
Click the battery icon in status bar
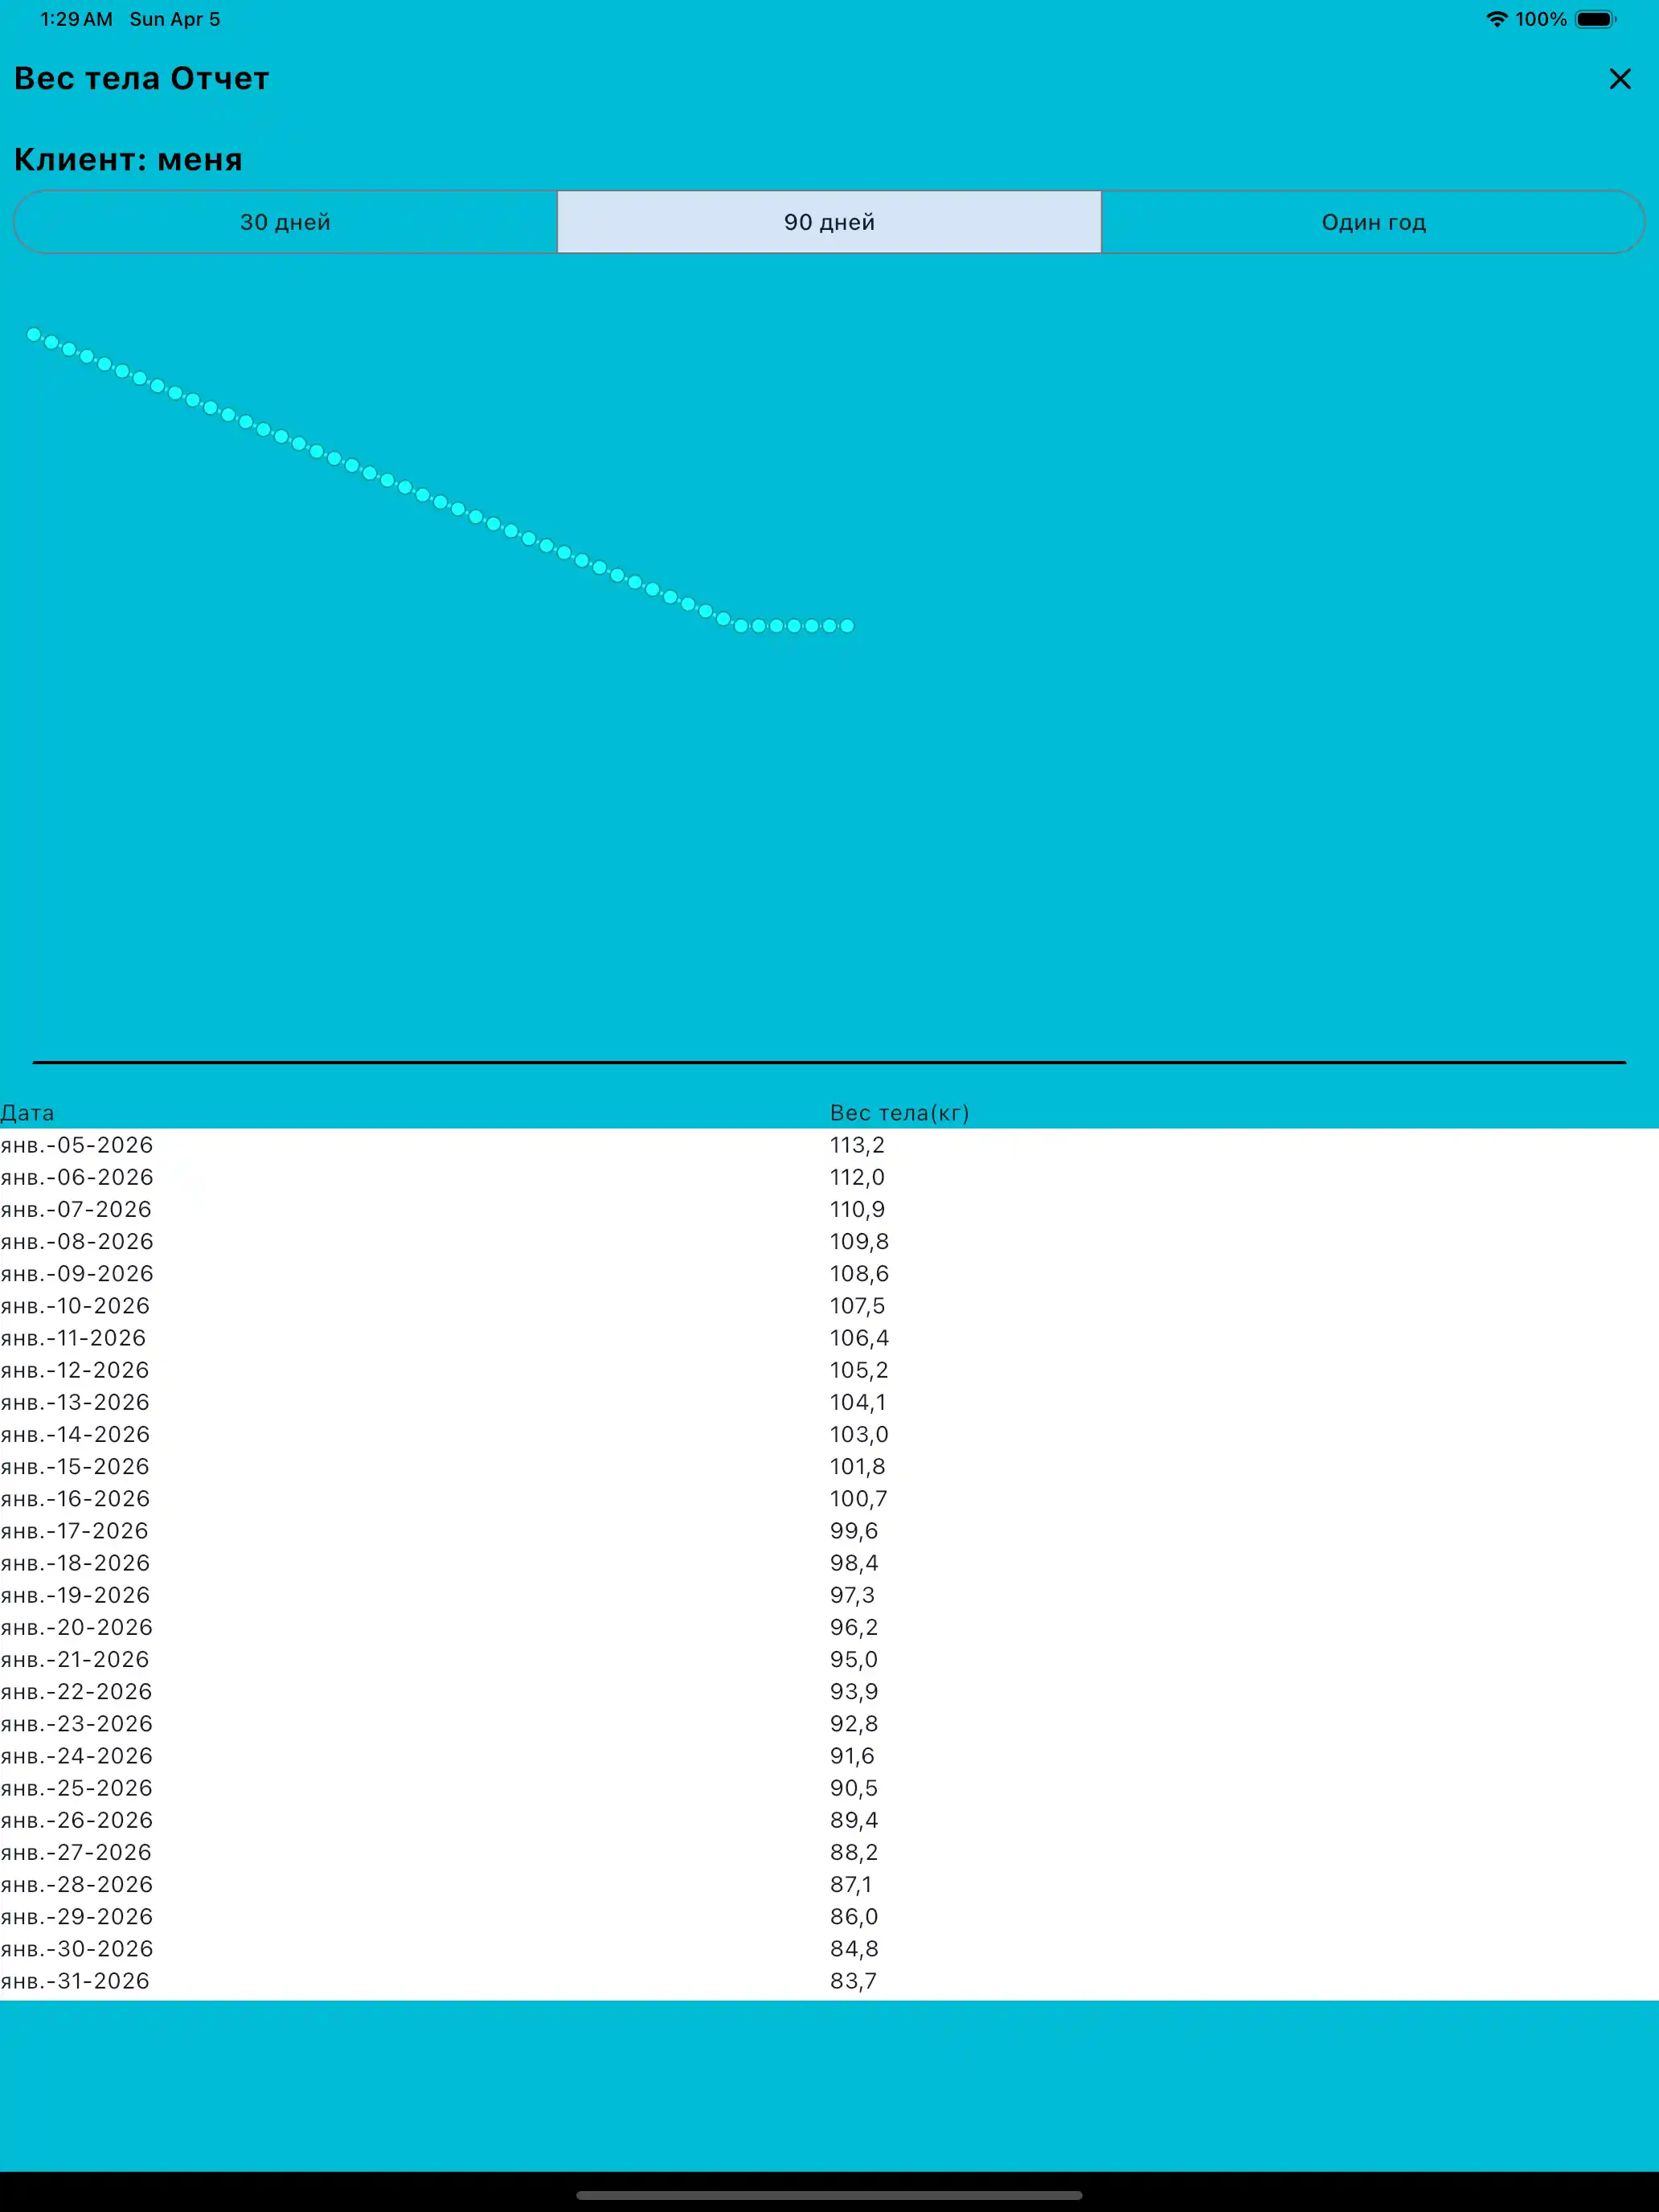point(1595,19)
